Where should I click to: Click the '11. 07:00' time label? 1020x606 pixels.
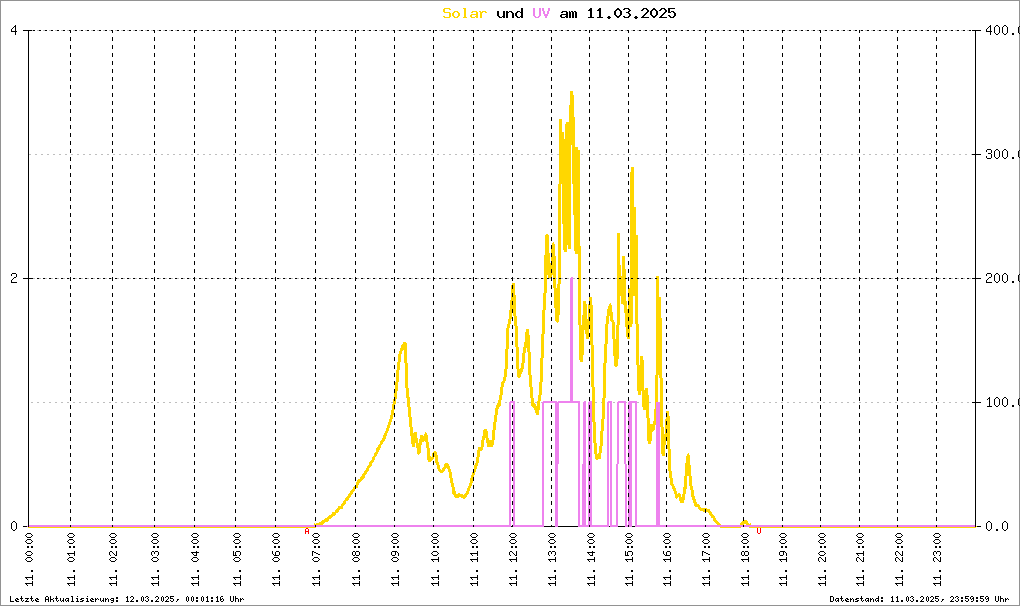tap(316, 559)
